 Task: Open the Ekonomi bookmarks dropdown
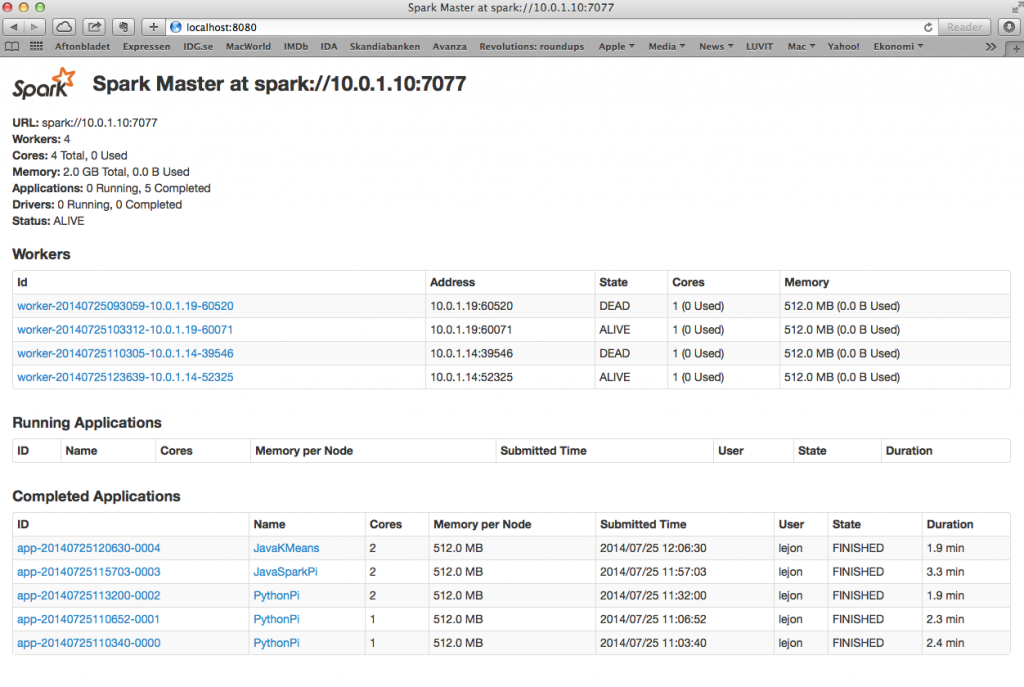[x=897, y=46]
